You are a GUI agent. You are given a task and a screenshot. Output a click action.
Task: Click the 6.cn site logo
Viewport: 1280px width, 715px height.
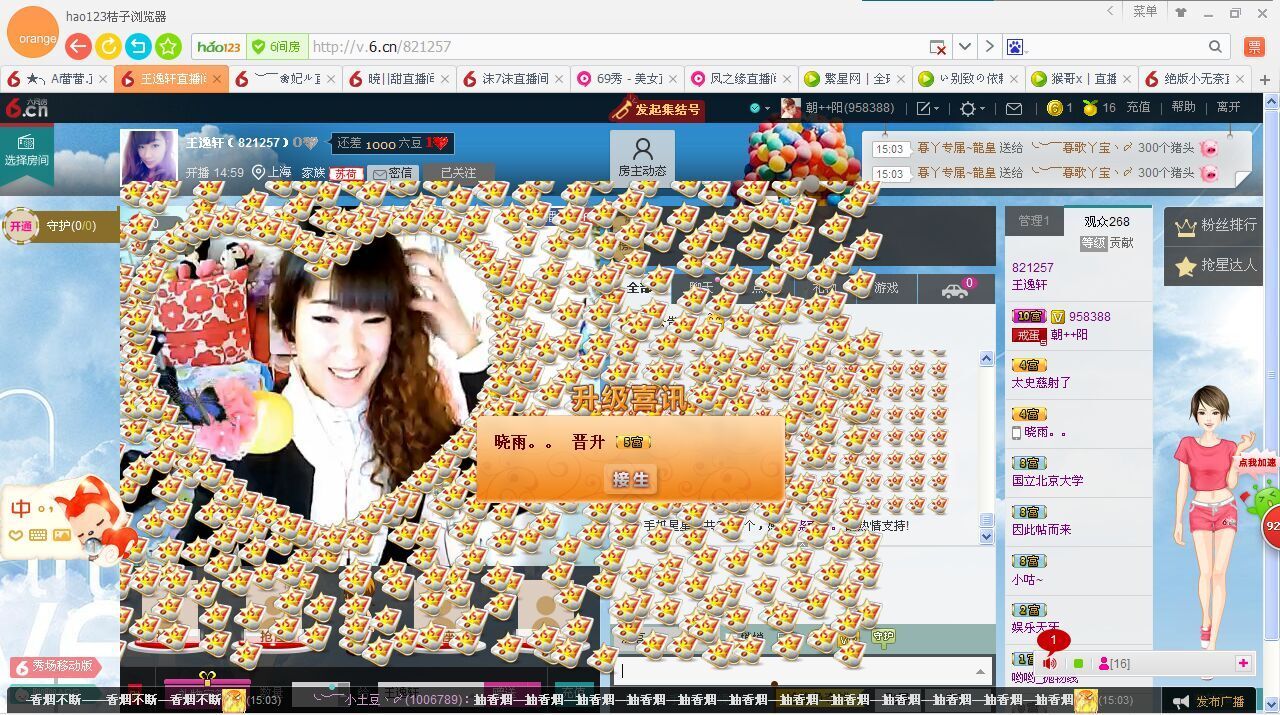(27, 107)
